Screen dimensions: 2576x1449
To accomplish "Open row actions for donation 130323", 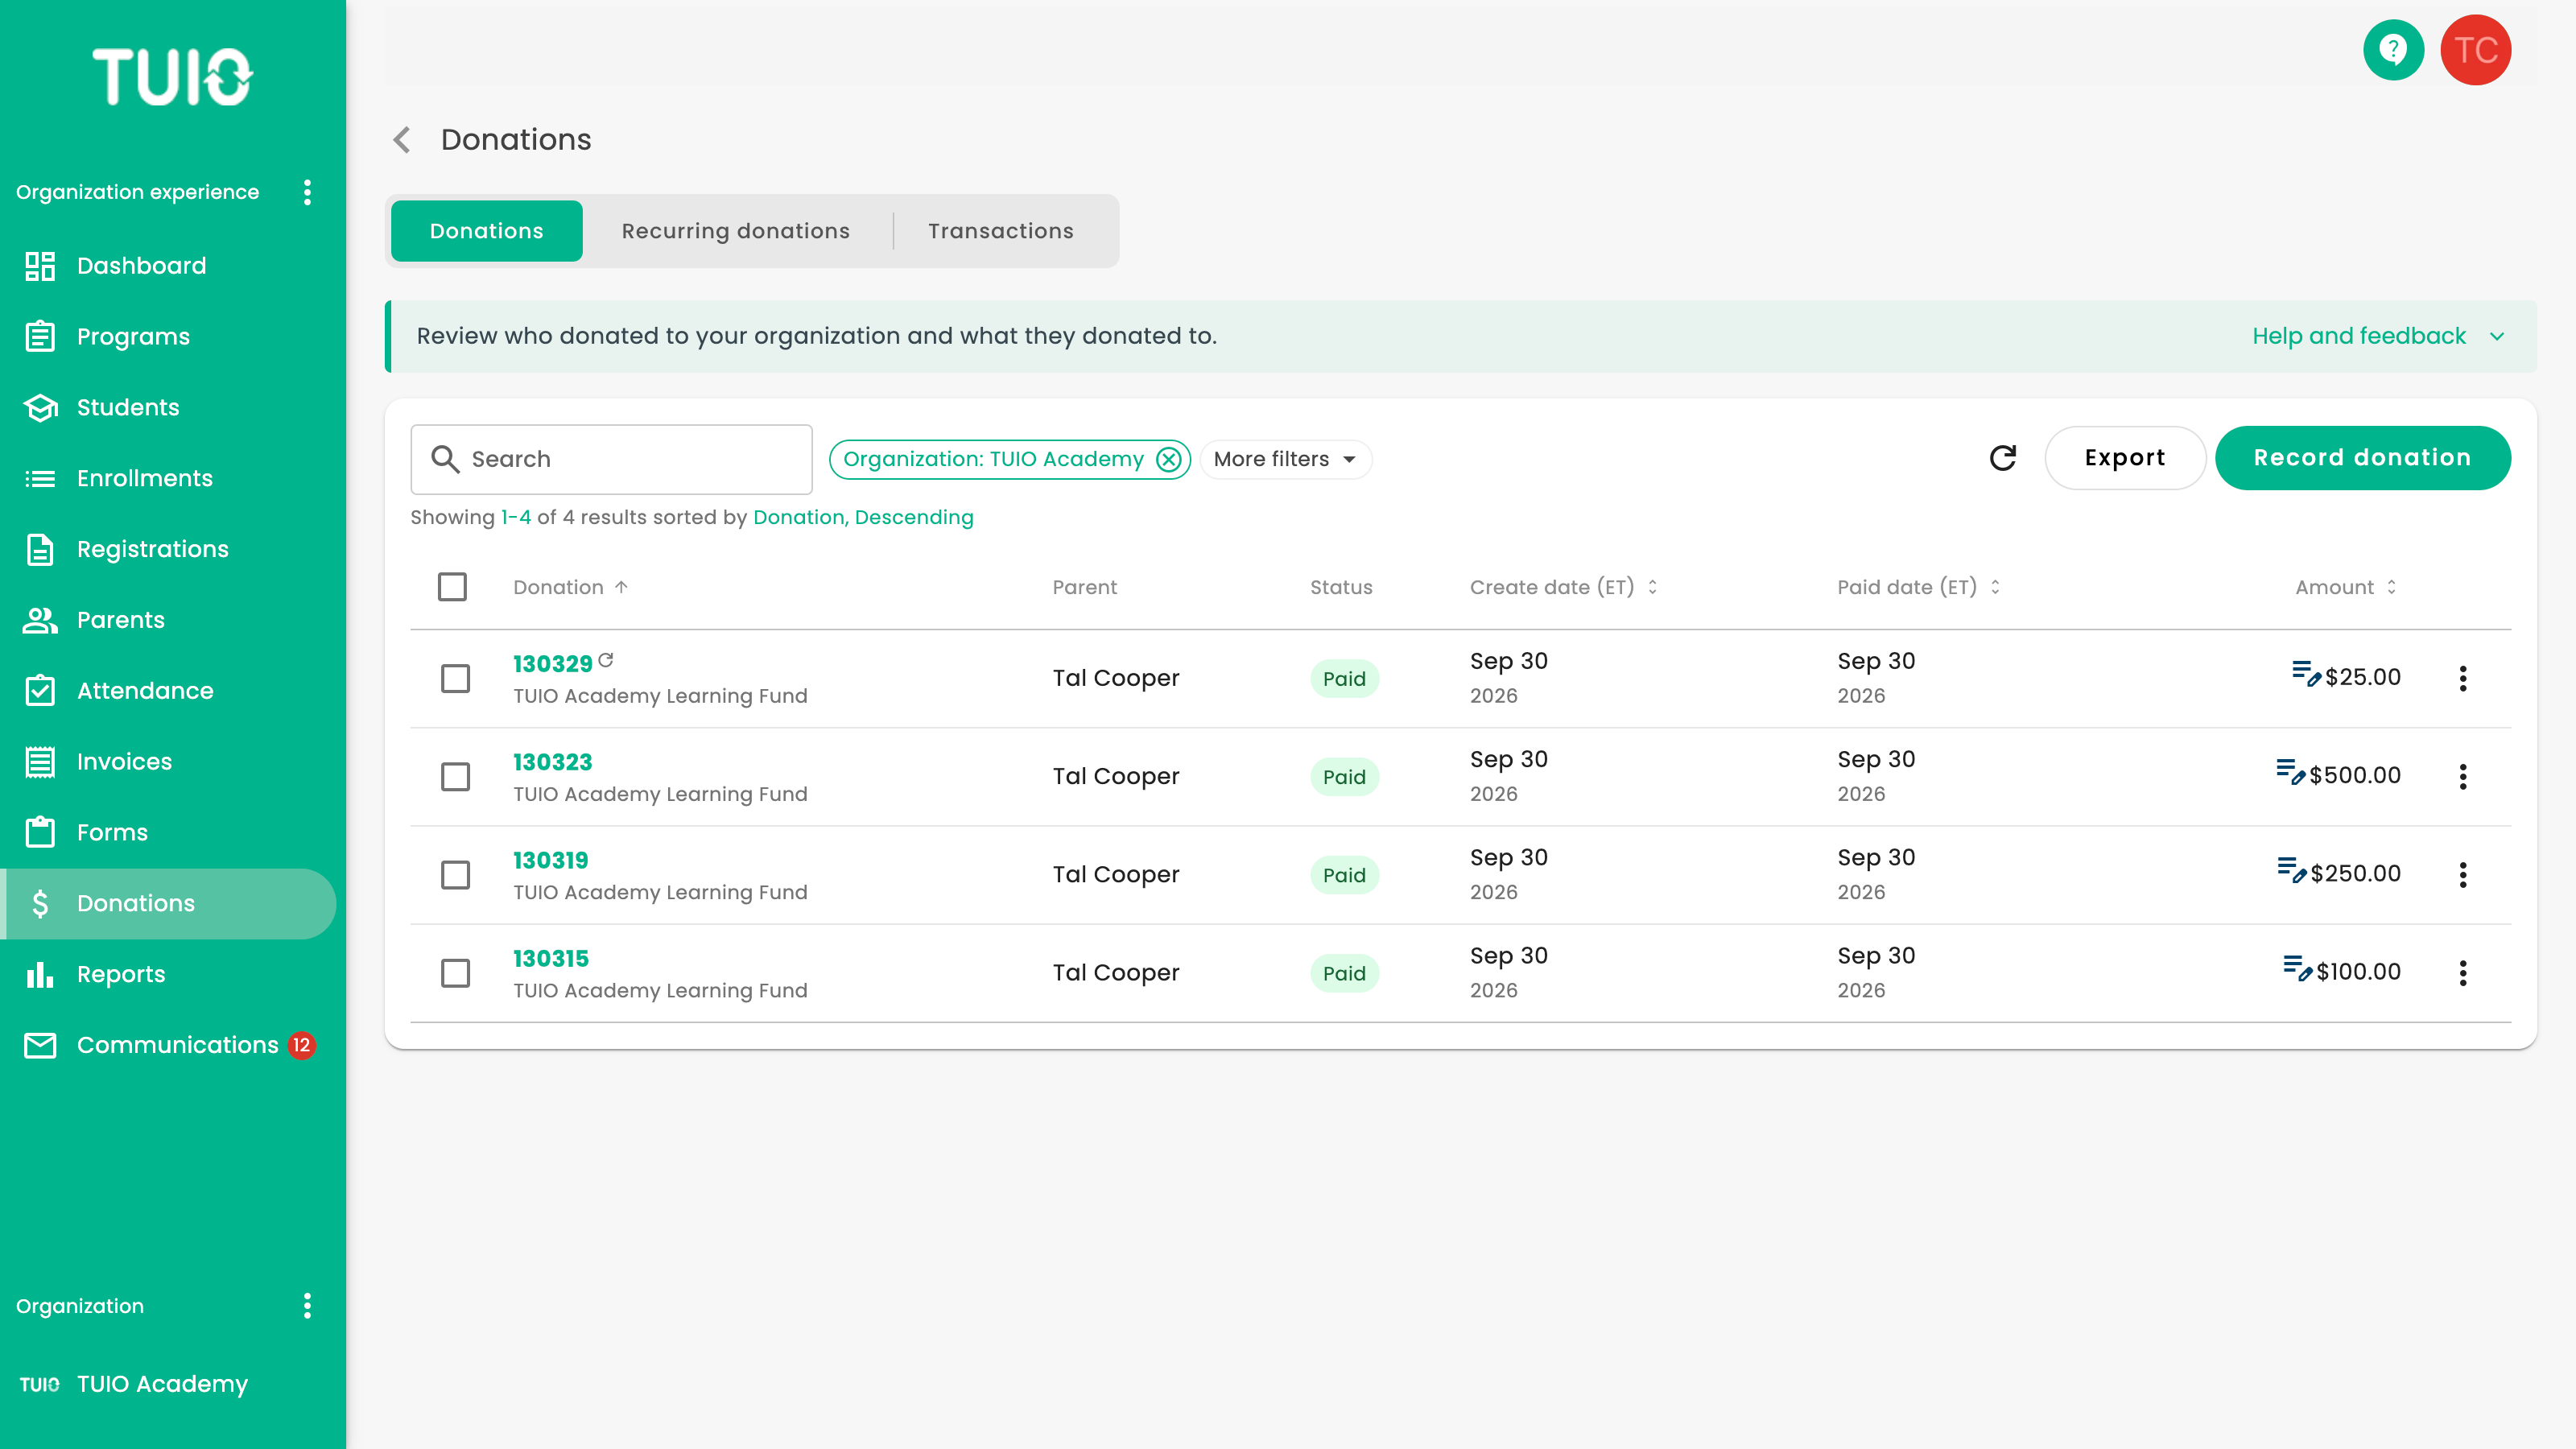I will pos(2463,776).
